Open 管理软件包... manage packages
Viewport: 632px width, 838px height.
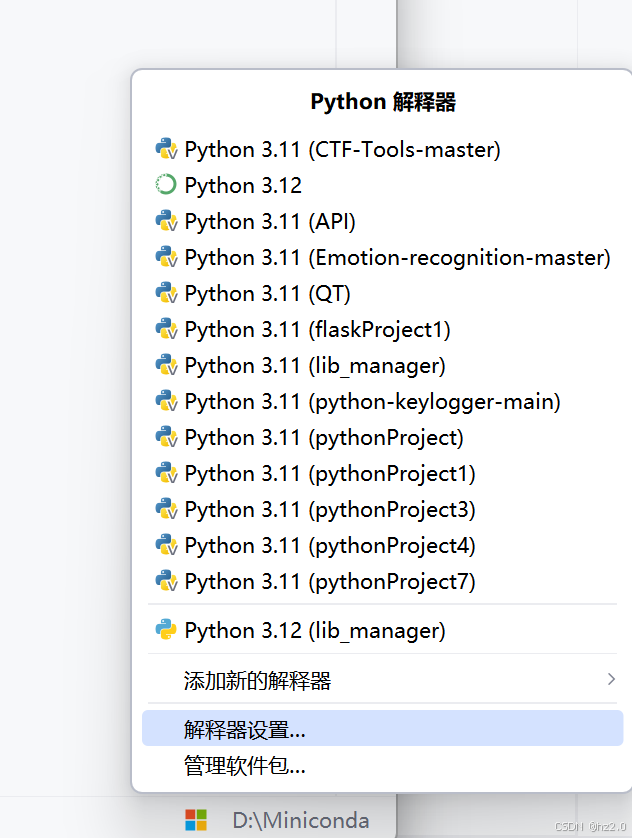(x=383, y=765)
